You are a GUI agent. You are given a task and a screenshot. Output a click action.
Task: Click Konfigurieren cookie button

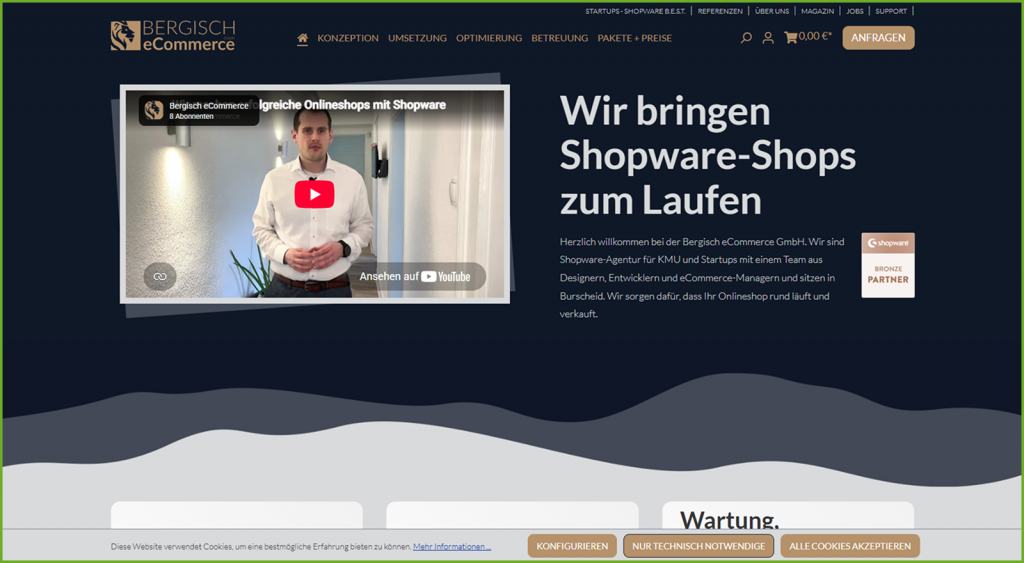click(572, 546)
